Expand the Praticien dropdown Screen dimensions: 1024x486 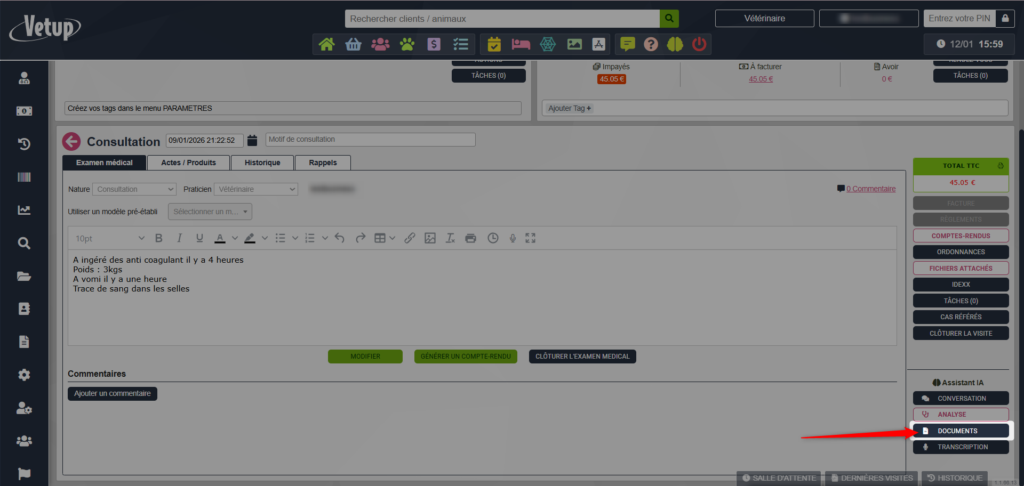pos(256,189)
